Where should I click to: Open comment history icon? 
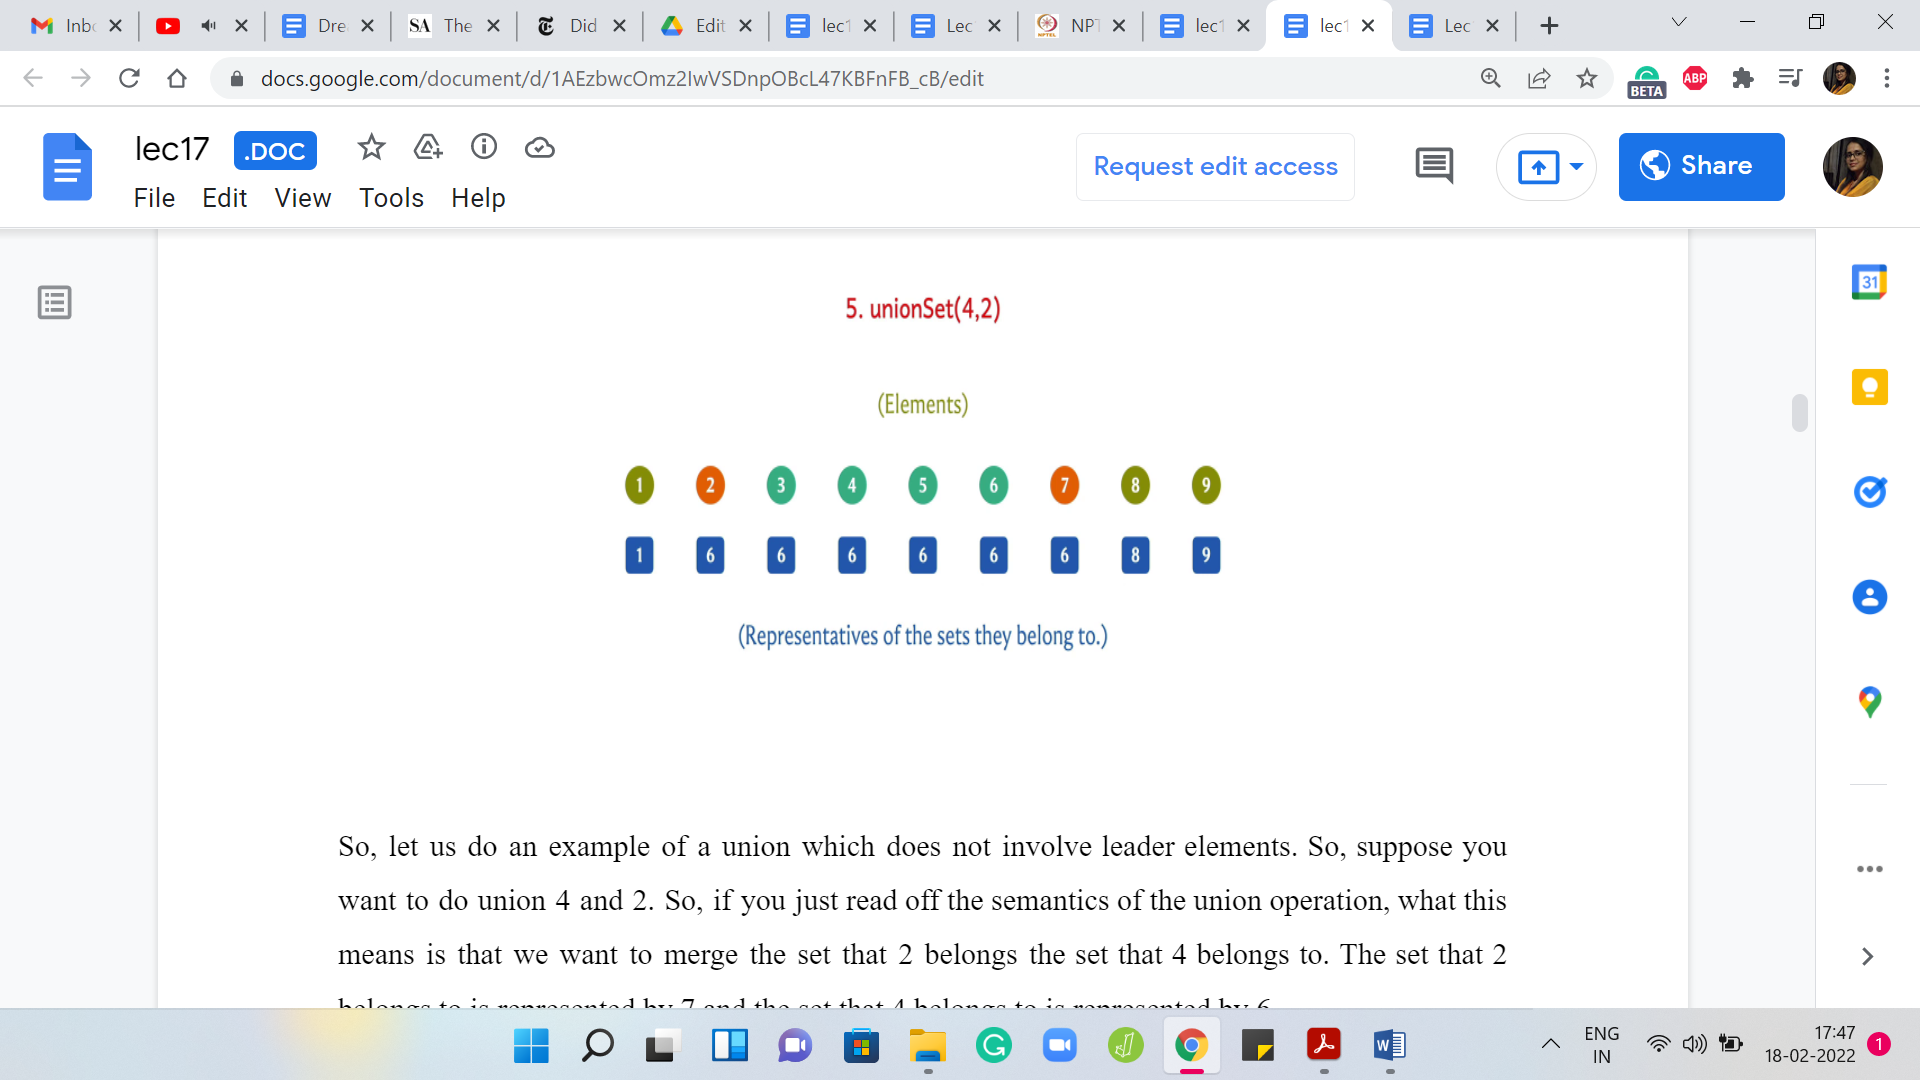click(x=1434, y=166)
